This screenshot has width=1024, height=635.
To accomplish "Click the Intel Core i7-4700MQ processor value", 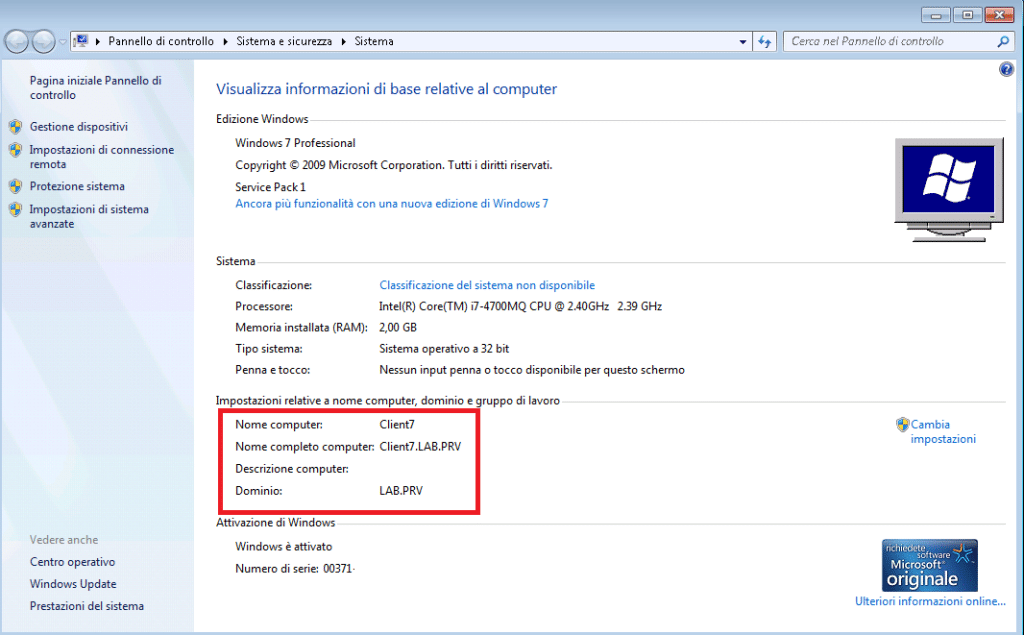I will (520, 306).
